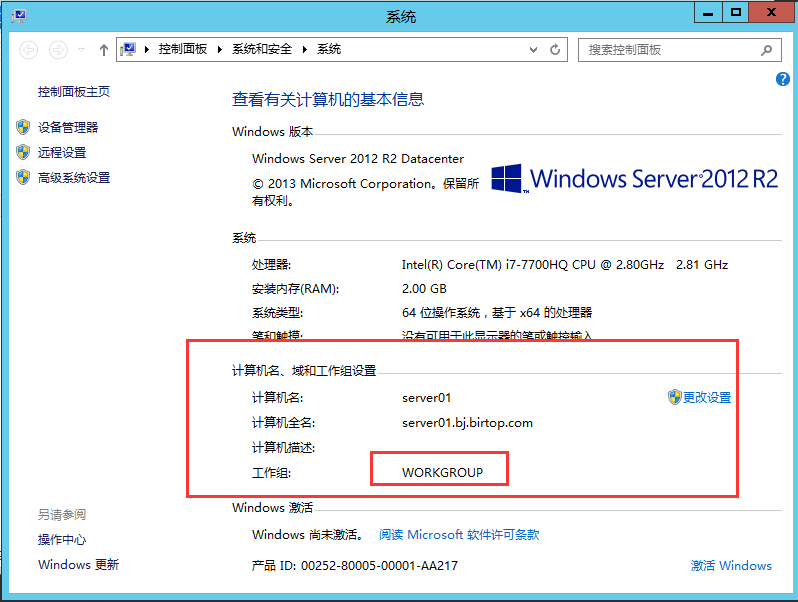Click the shield icon next to 高级系统设置
The image size is (798, 602).
tap(23, 178)
